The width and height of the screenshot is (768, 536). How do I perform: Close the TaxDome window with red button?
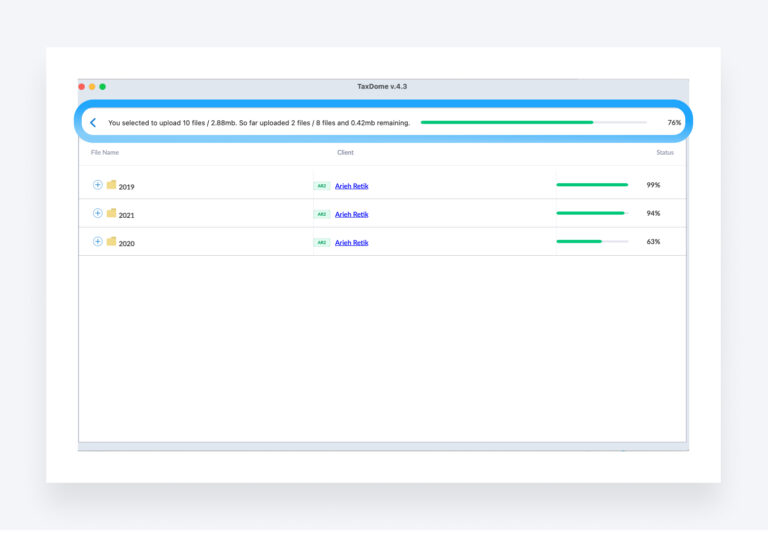(x=82, y=87)
